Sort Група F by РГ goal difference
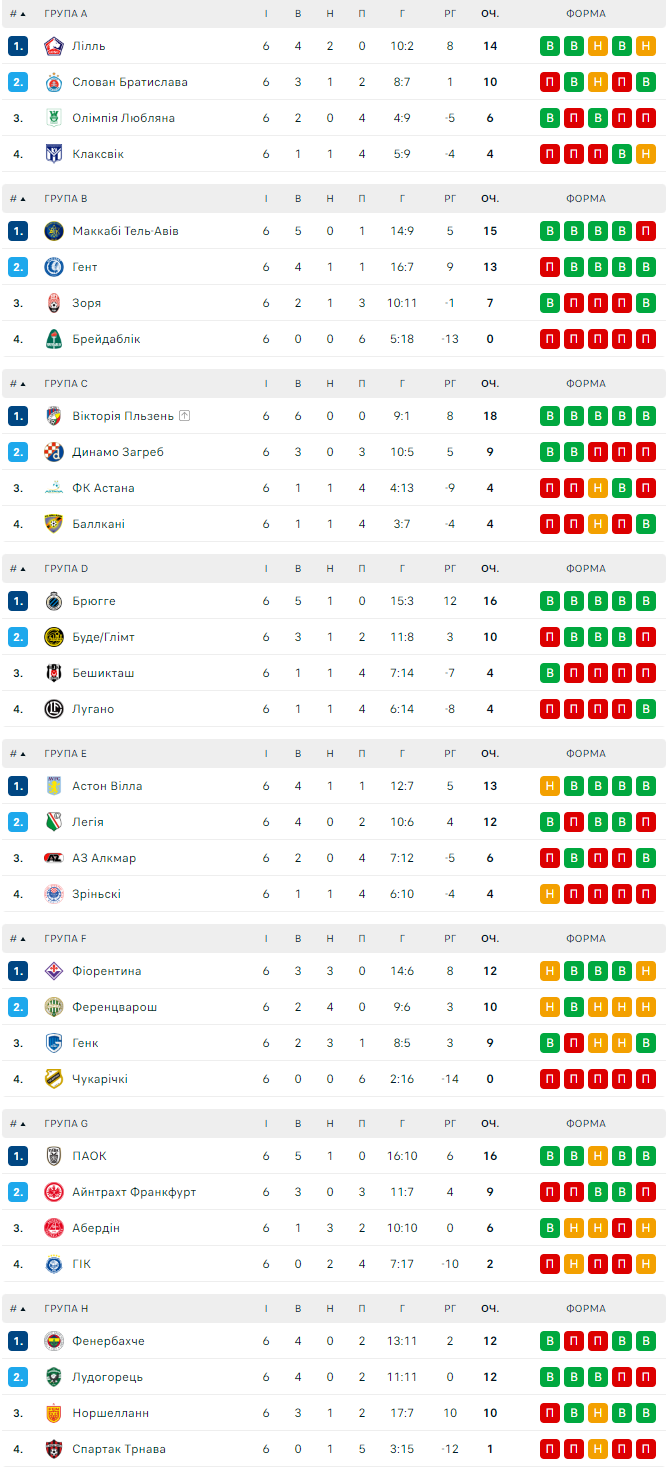This screenshot has height=1468, width=667. pyautogui.click(x=450, y=939)
